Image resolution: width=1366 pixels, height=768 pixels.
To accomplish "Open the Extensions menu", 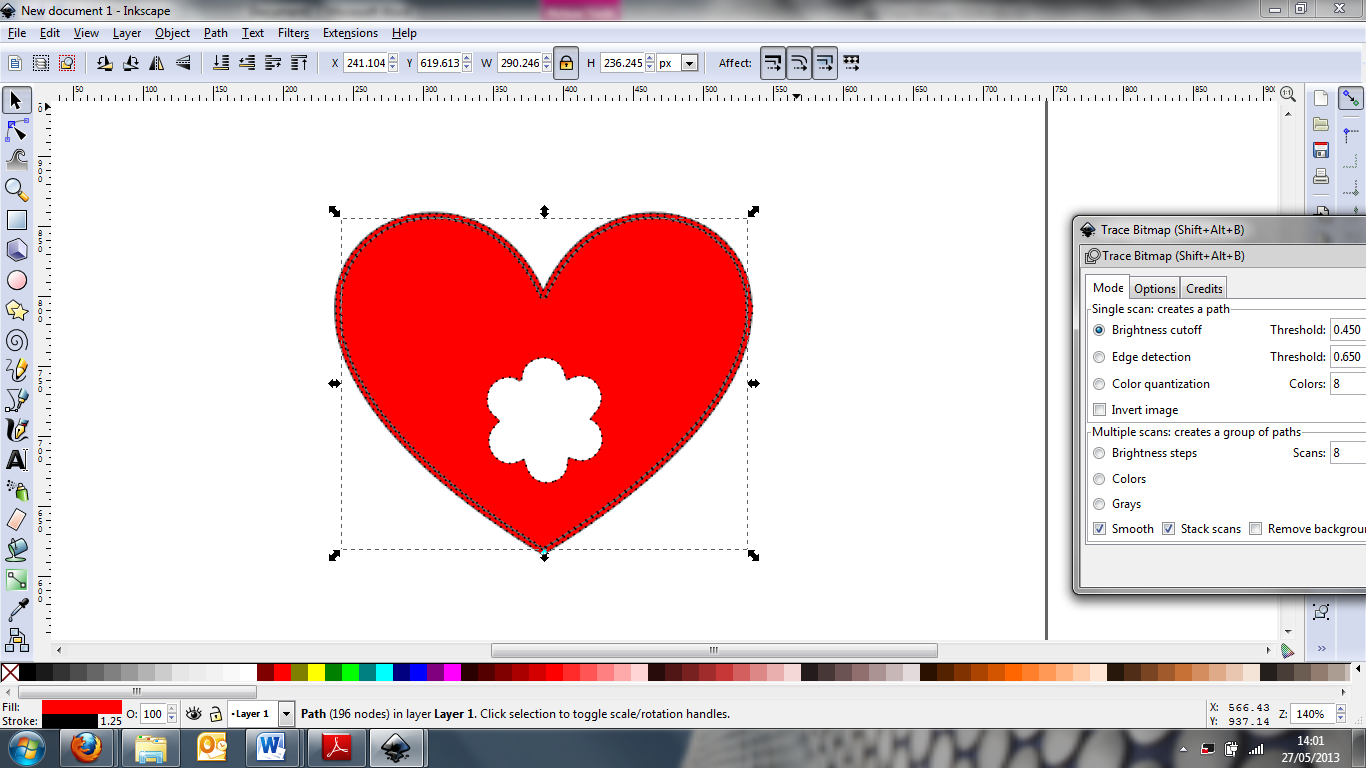I will 350,33.
